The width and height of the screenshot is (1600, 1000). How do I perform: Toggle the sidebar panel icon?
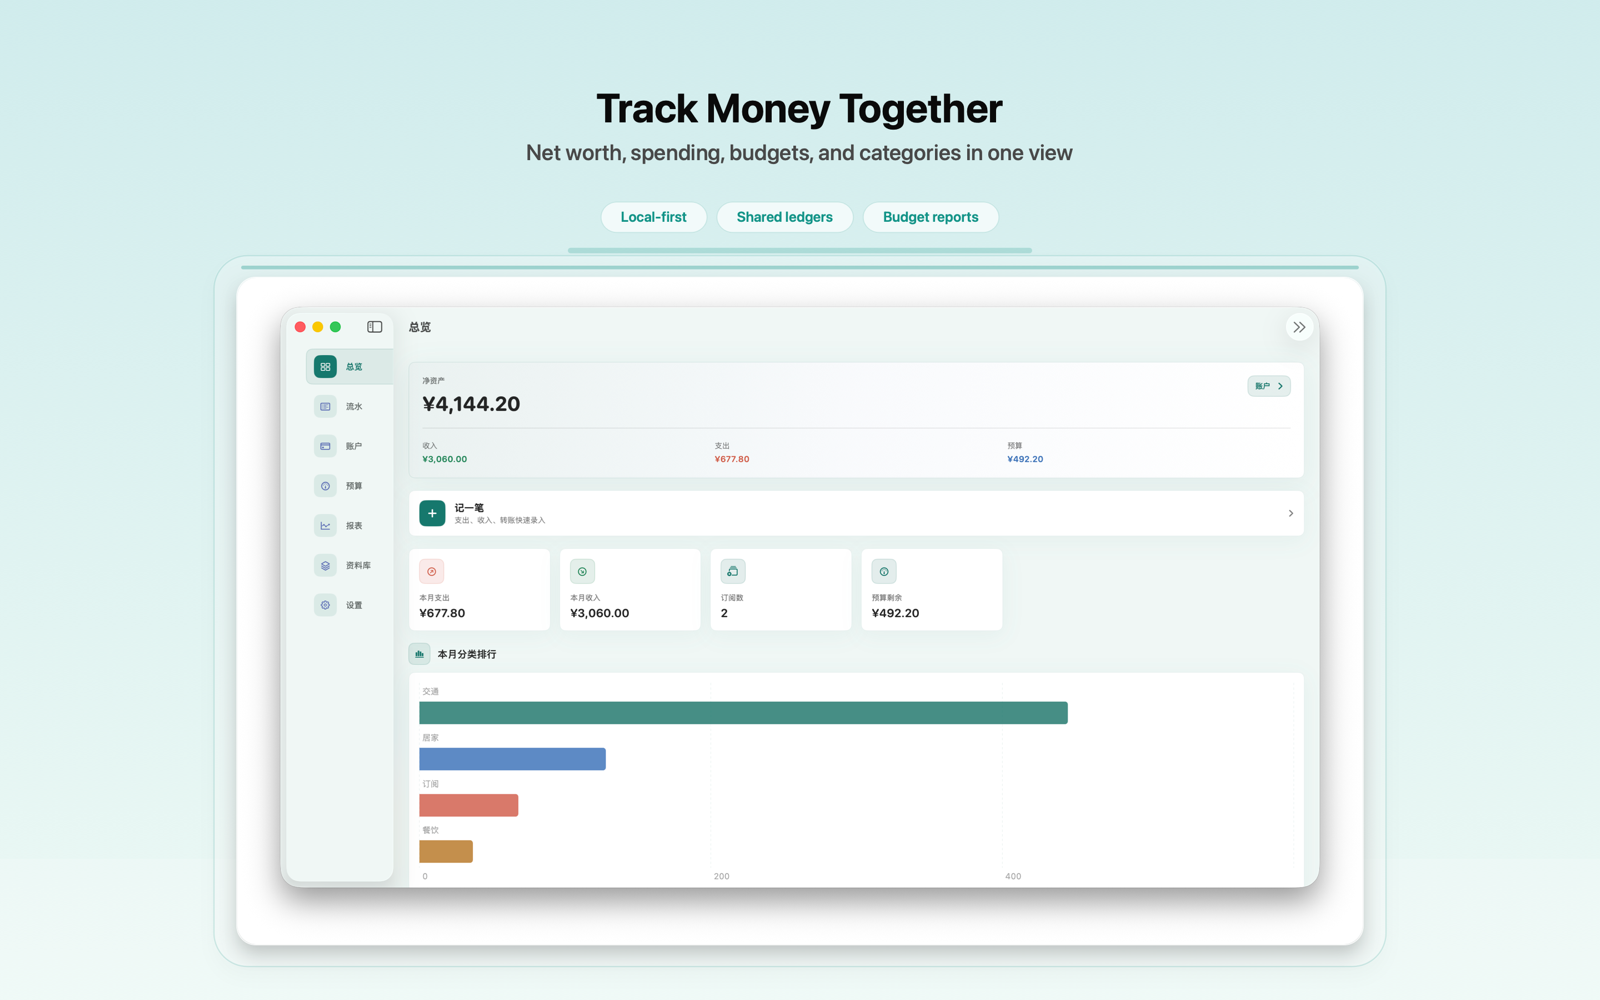click(x=375, y=327)
